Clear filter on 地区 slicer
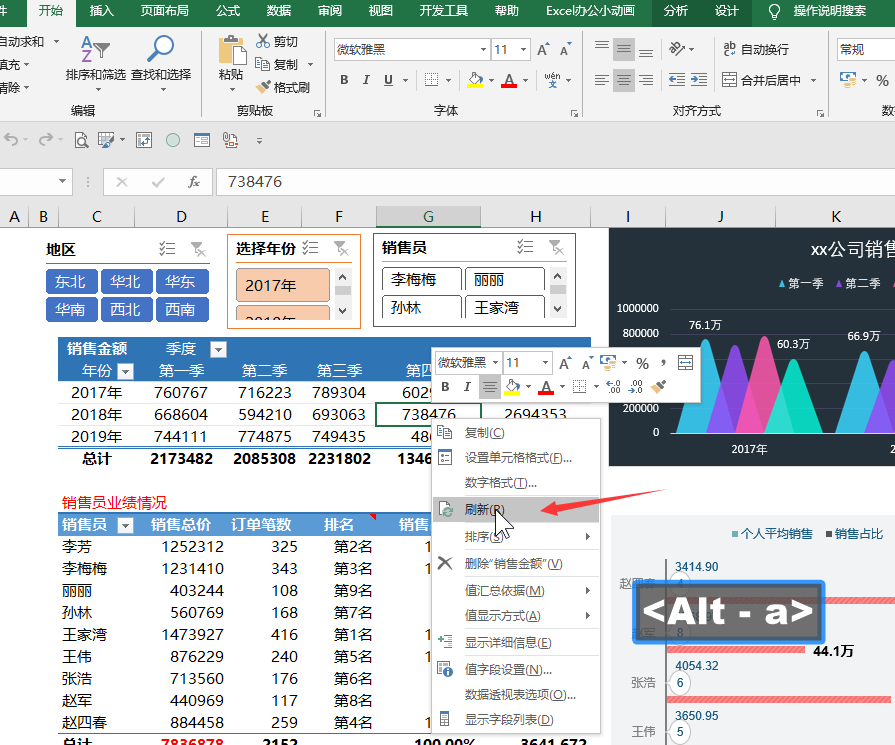This screenshot has height=745, width=895. pyautogui.click(x=199, y=249)
